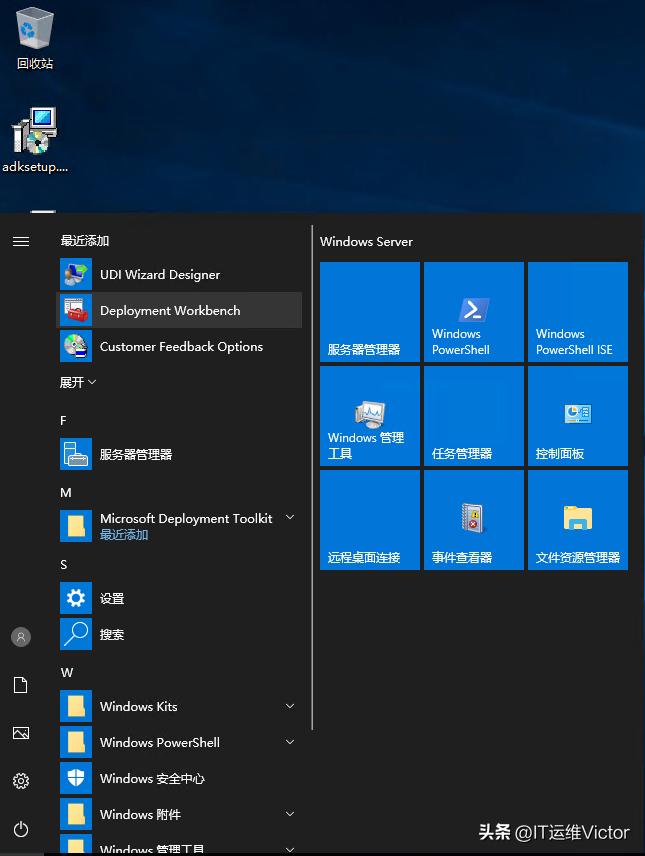The image size is (645, 856).
Task: Click the 最近添加 section header
Action: point(85,241)
